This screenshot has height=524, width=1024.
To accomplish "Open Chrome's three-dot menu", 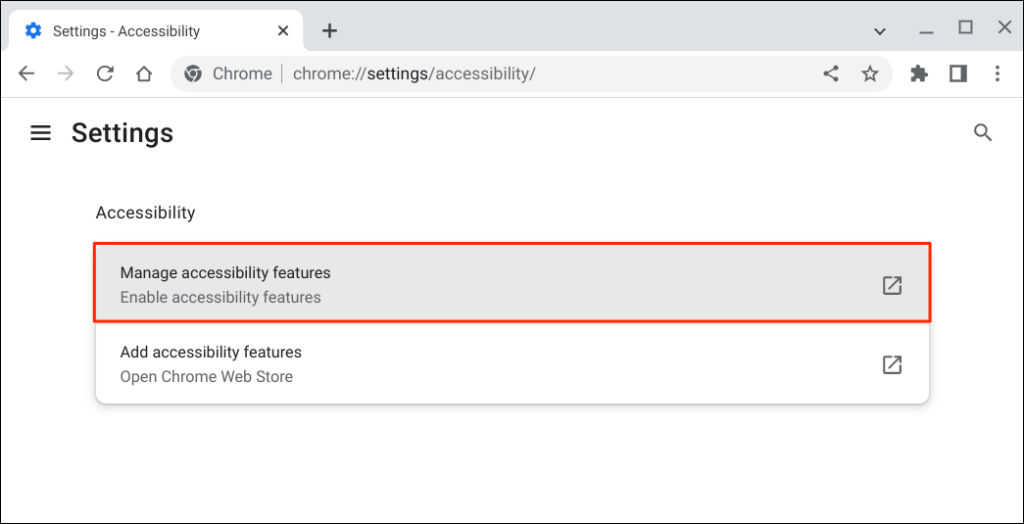I will pos(997,74).
